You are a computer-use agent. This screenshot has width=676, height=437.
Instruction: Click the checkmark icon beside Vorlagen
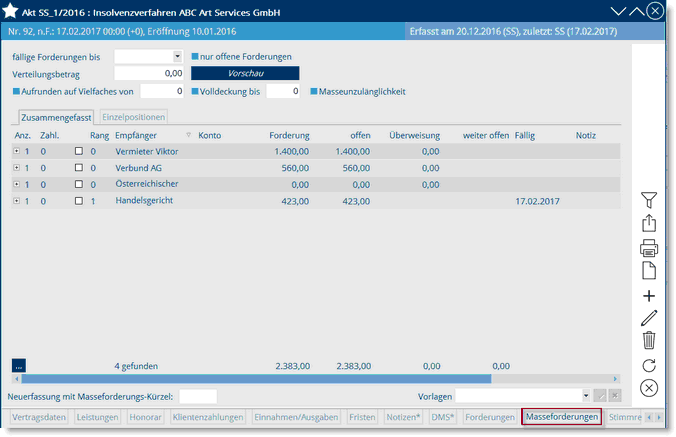pyautogui.click(x=600, y=396)
